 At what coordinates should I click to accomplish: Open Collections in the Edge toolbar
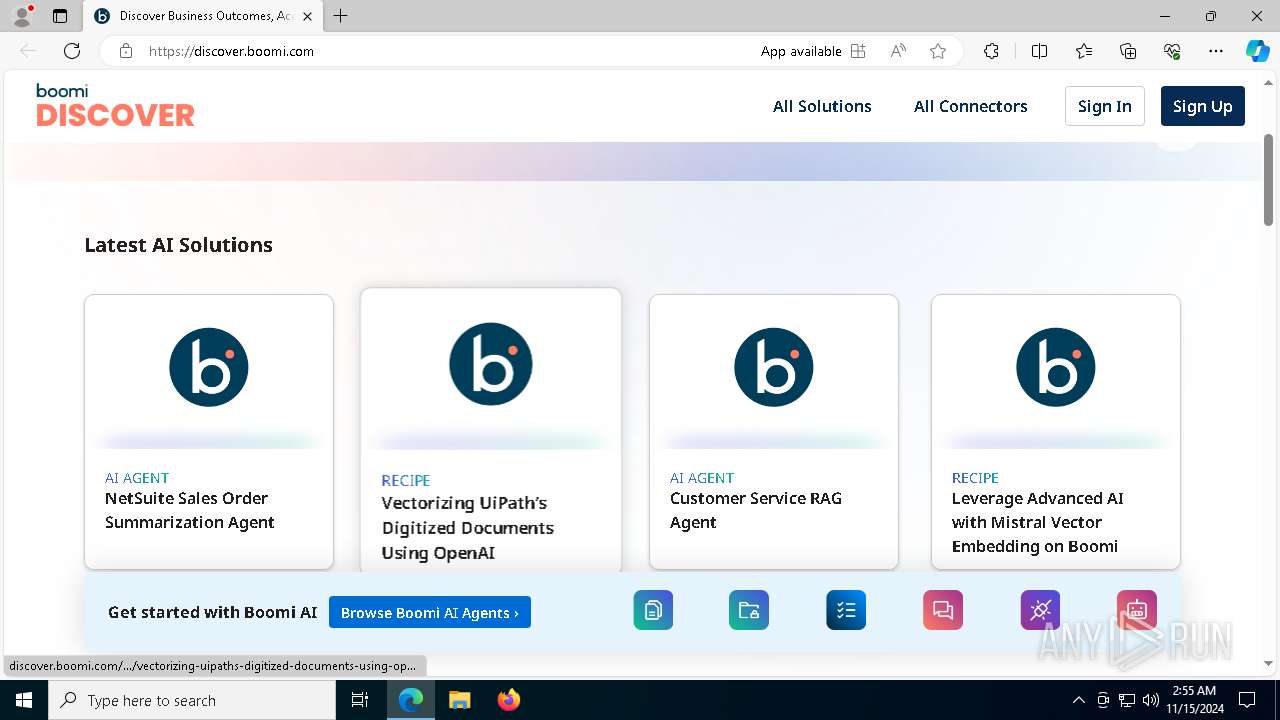pos(1128,51)
